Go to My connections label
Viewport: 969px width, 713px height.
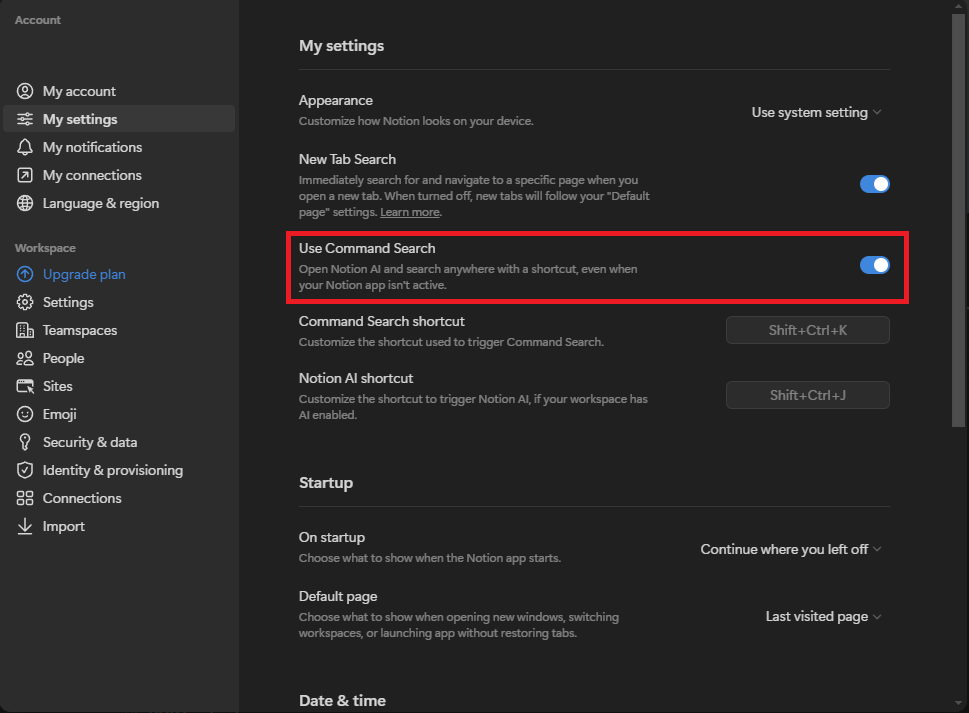click(92, 175)
